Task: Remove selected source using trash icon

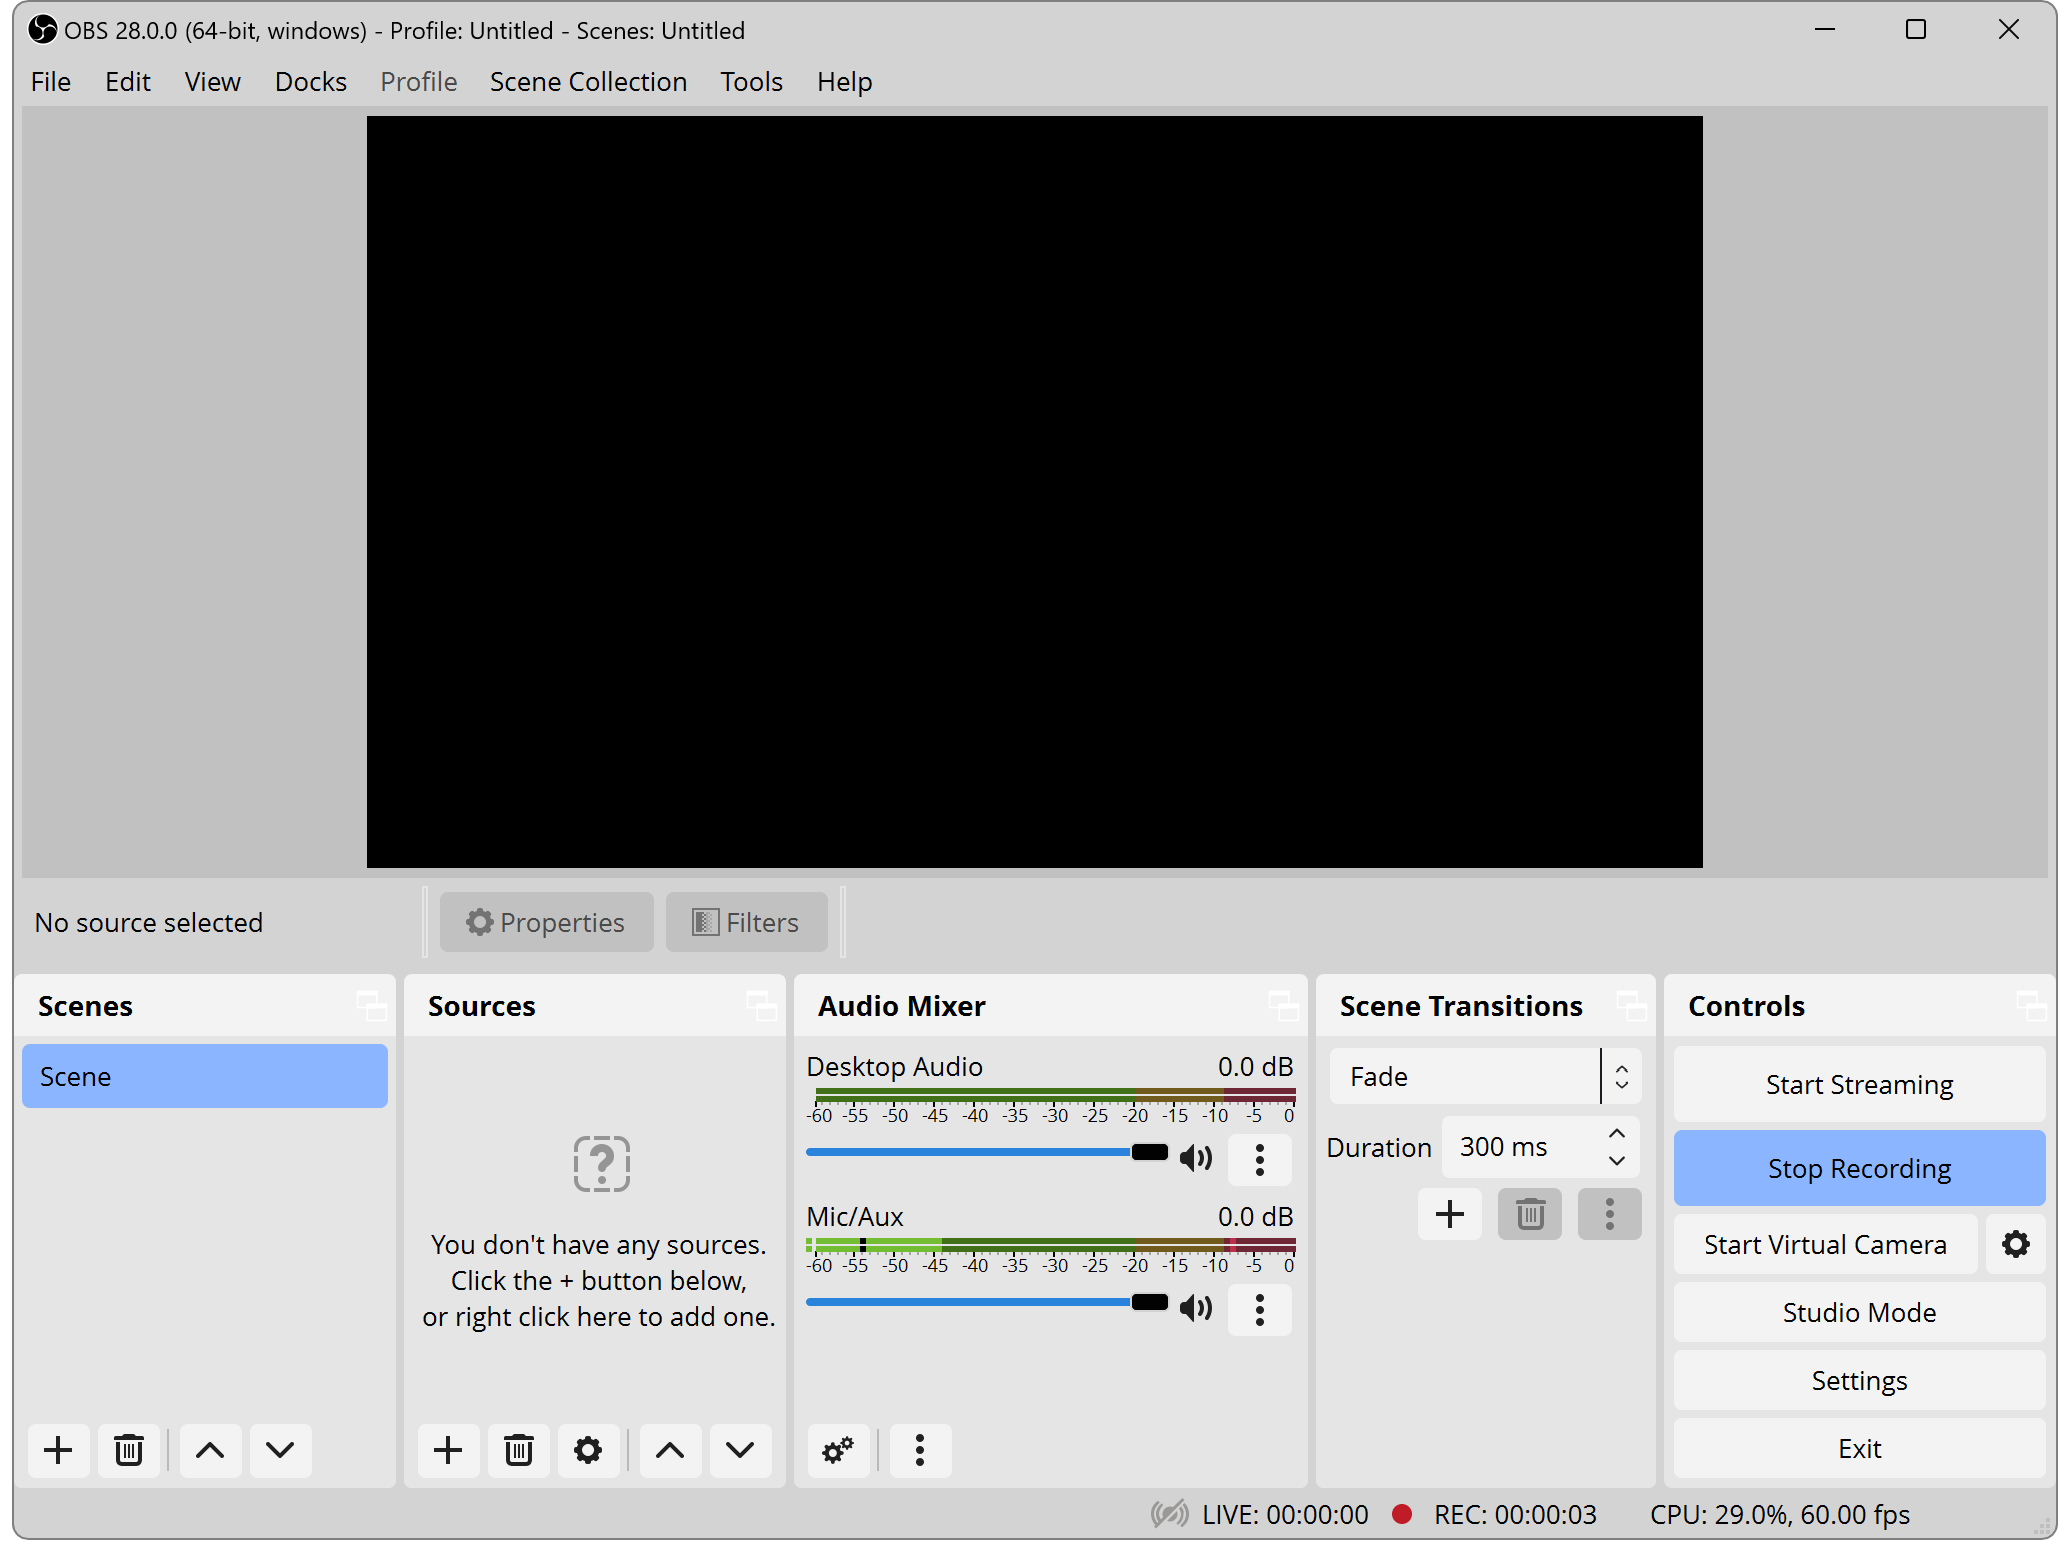Action: (x=518, y=1450)
